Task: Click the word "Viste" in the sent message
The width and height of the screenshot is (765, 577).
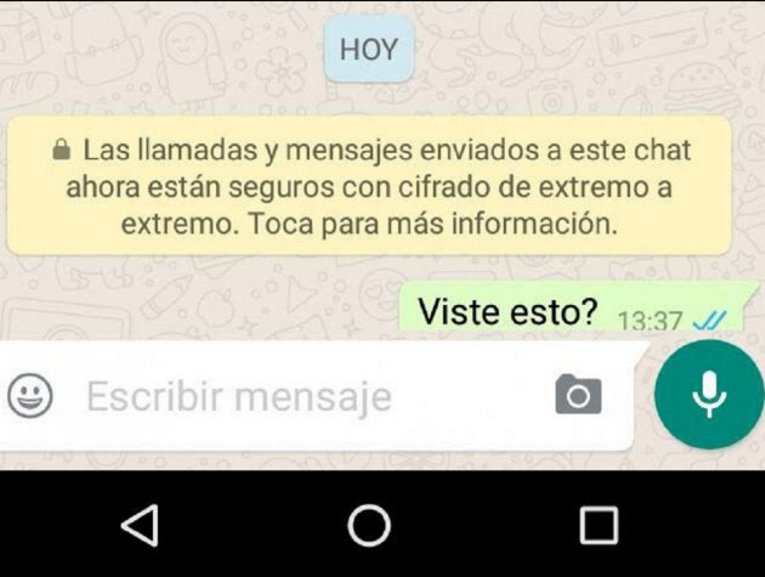Action: point(460,311)
